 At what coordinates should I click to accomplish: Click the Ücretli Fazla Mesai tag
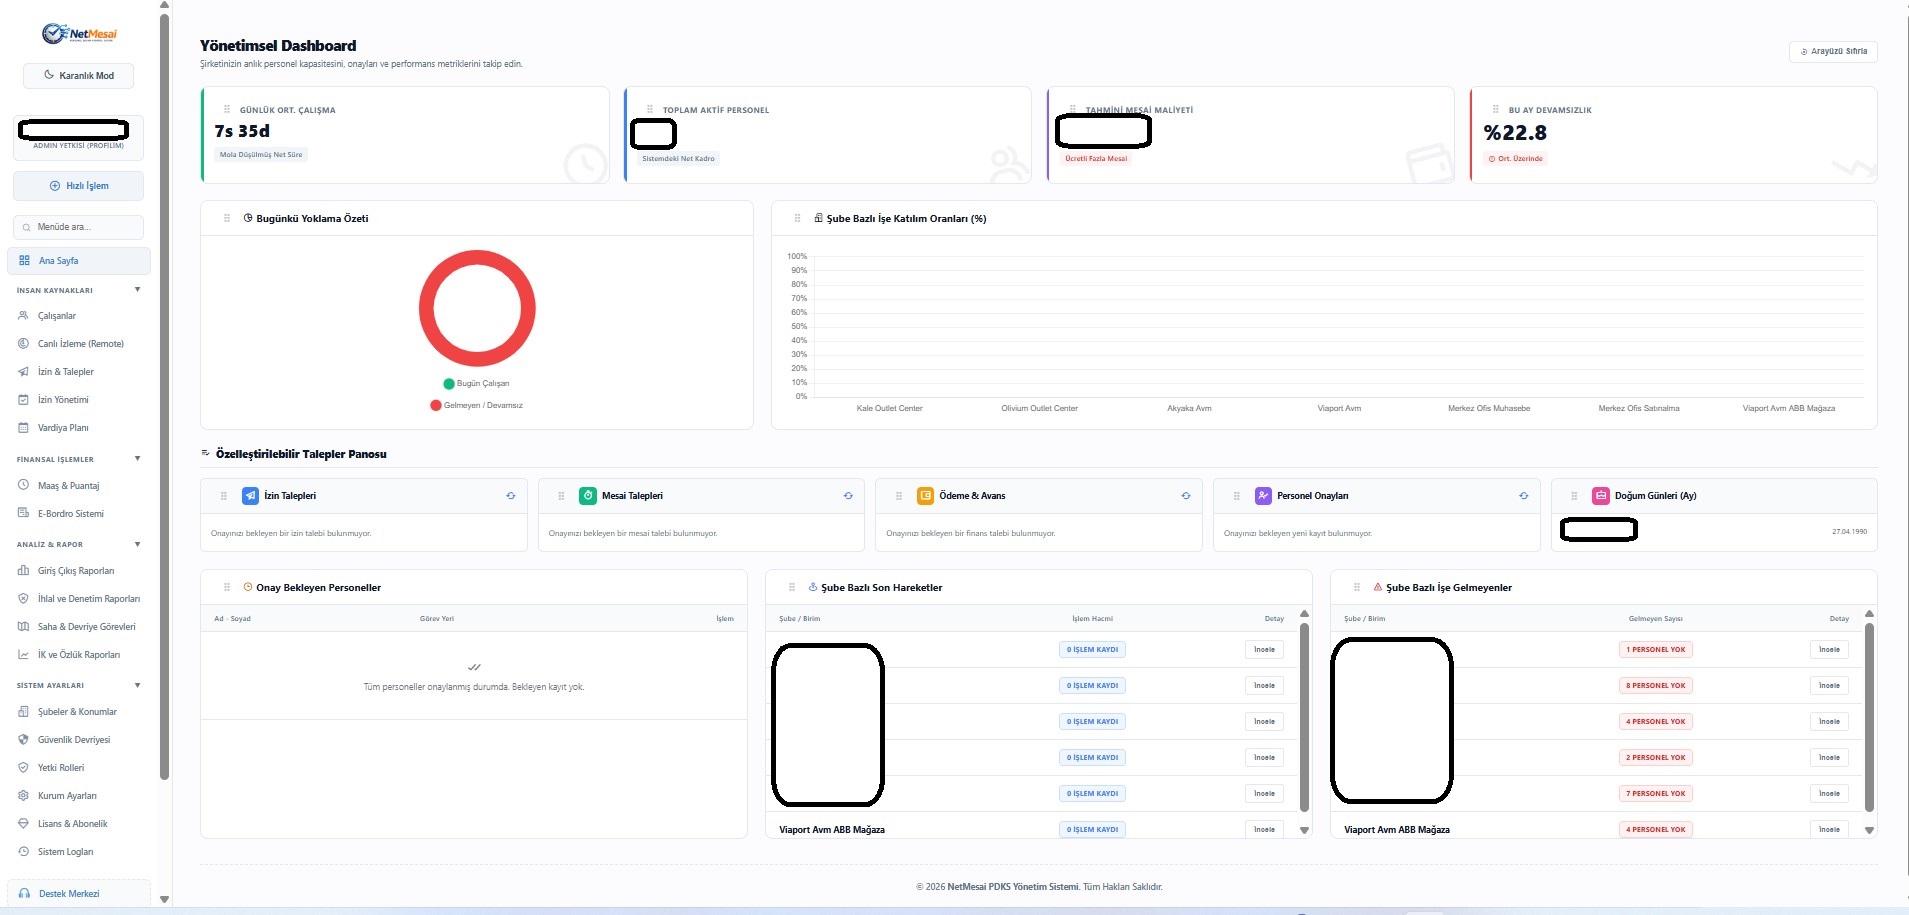coord(1096,158)
